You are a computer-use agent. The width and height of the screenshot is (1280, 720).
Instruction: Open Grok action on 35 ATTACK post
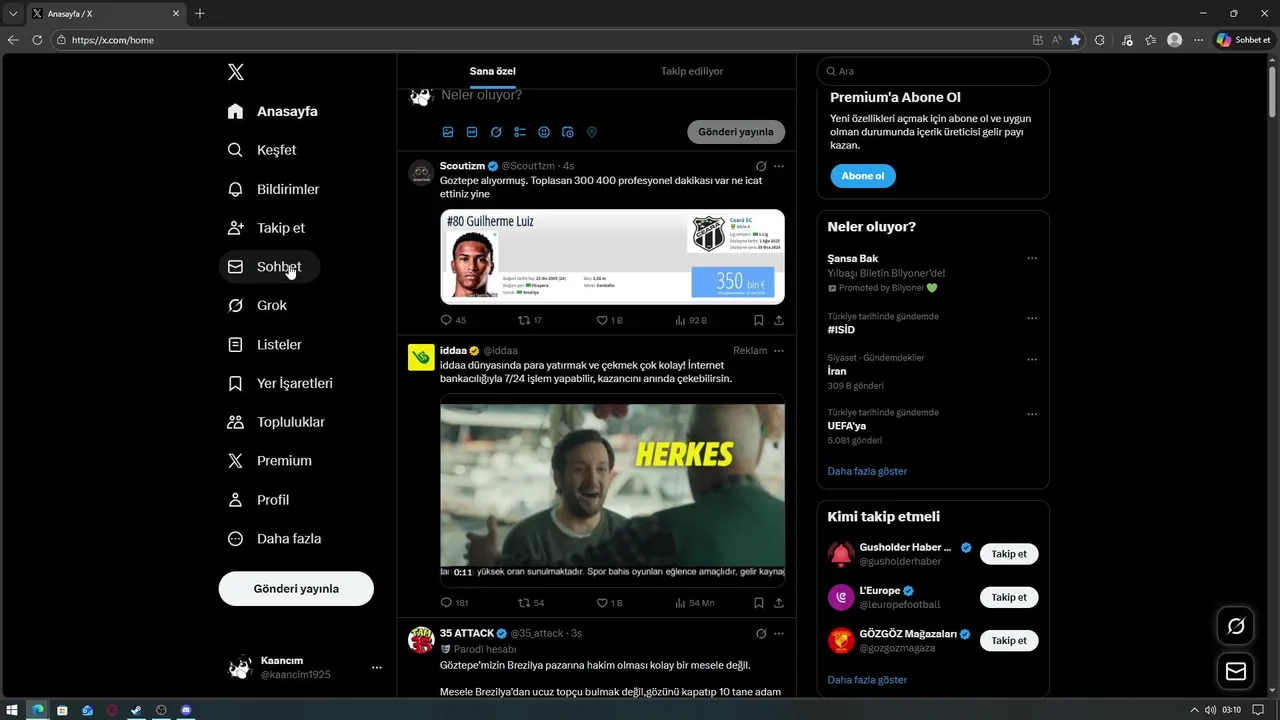tap(761, 634)
